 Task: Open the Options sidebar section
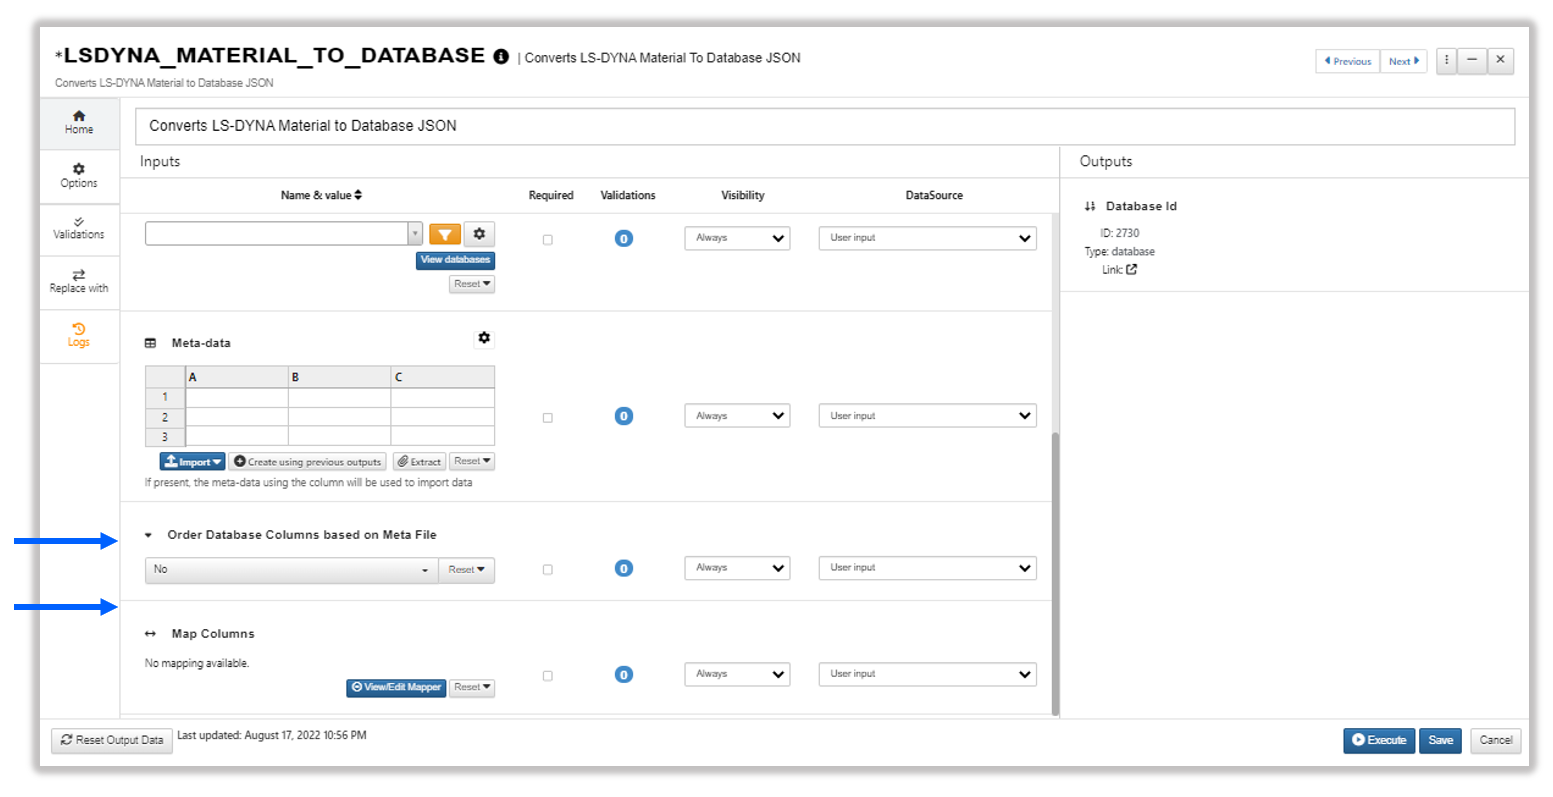click(79, 176)
